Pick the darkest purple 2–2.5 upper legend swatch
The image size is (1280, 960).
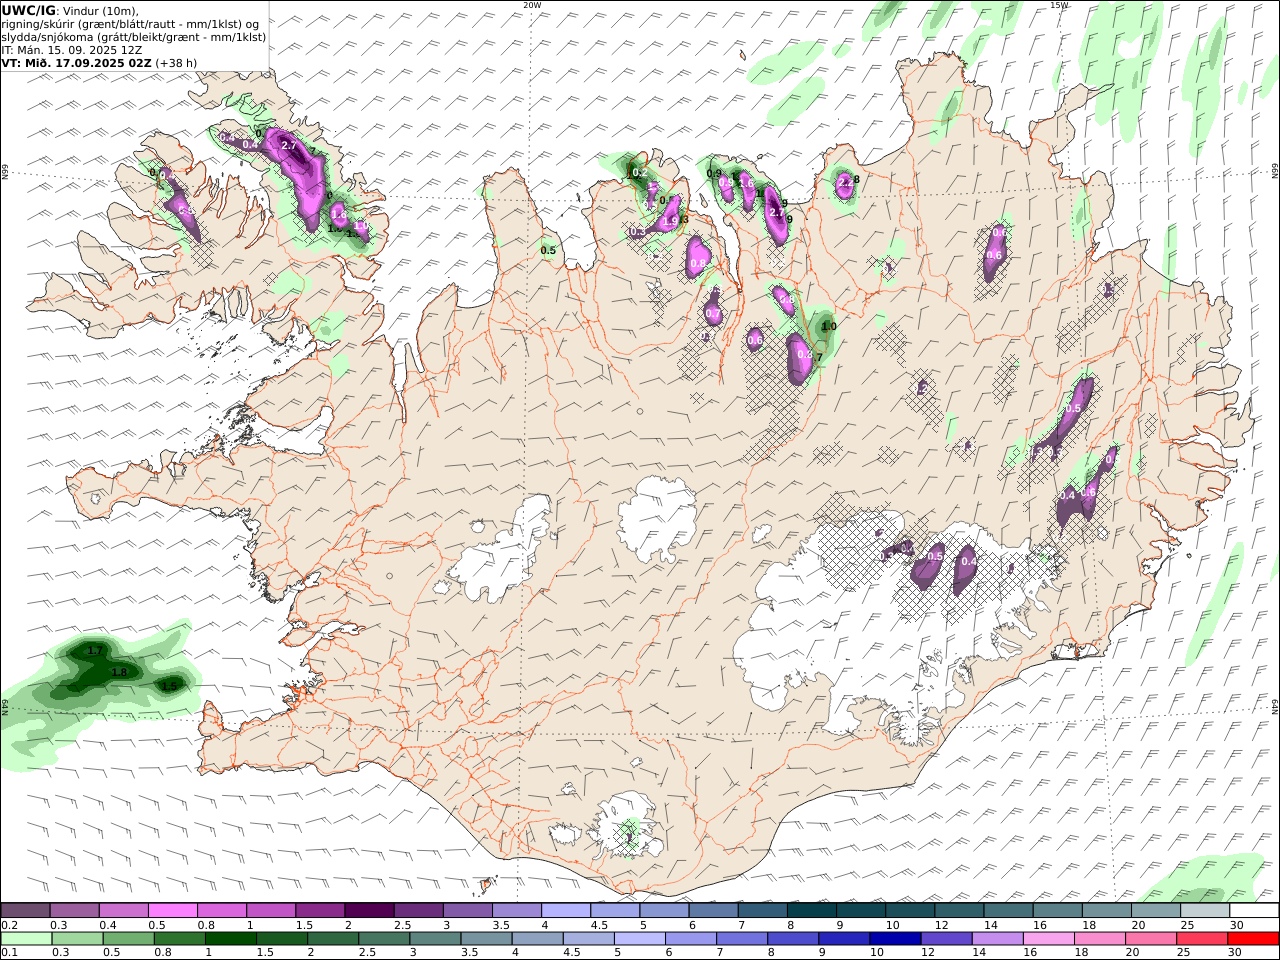(x=369, y=910)
